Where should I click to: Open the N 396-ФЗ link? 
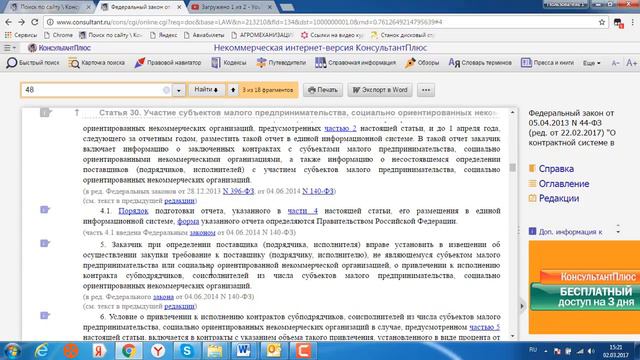click(238, 191)
